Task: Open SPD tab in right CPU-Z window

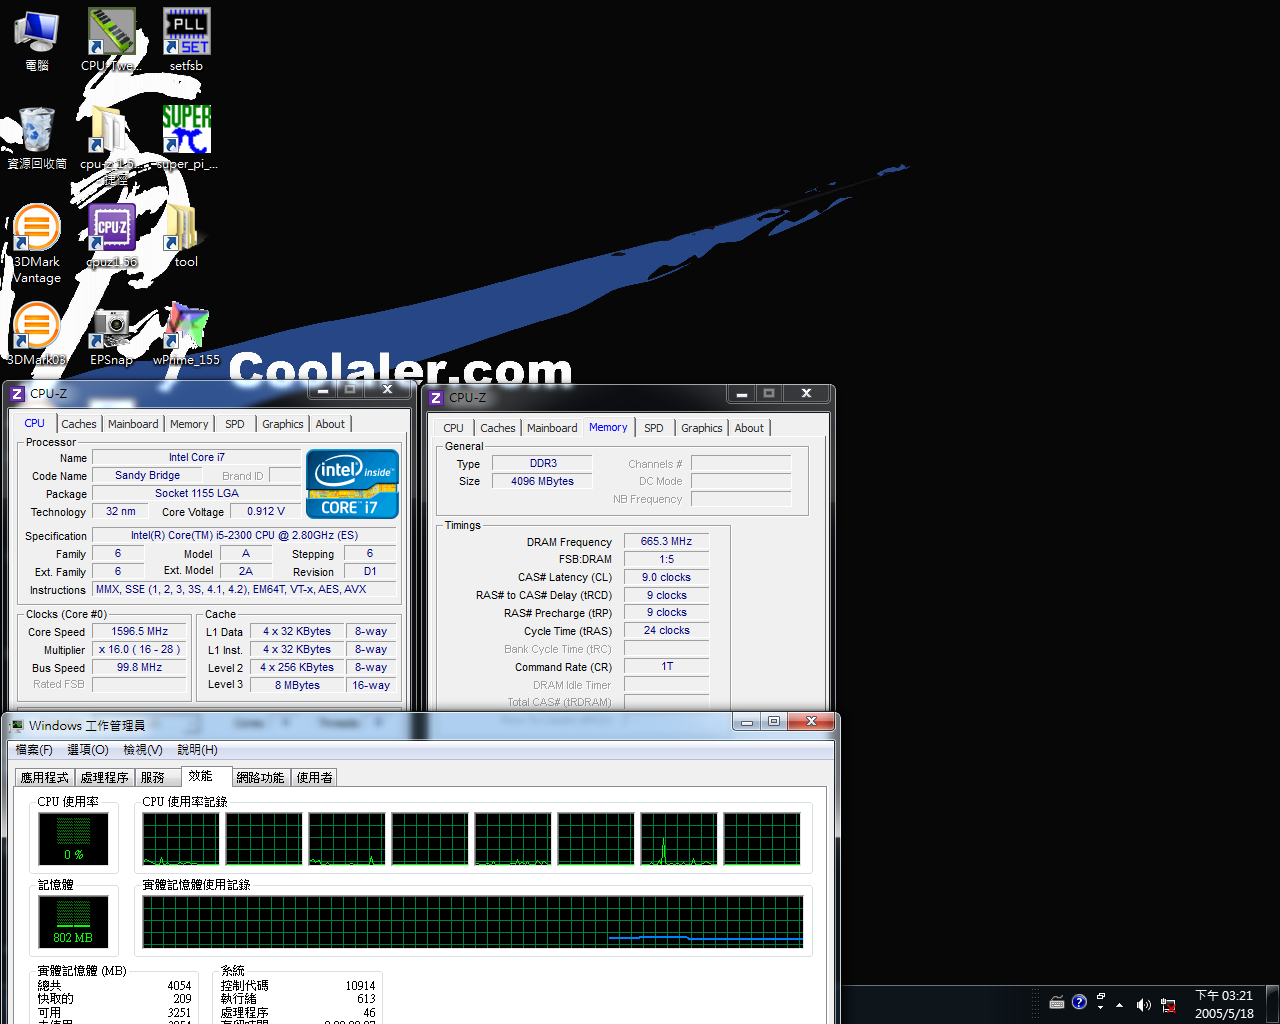Action: tap(654, 428)
